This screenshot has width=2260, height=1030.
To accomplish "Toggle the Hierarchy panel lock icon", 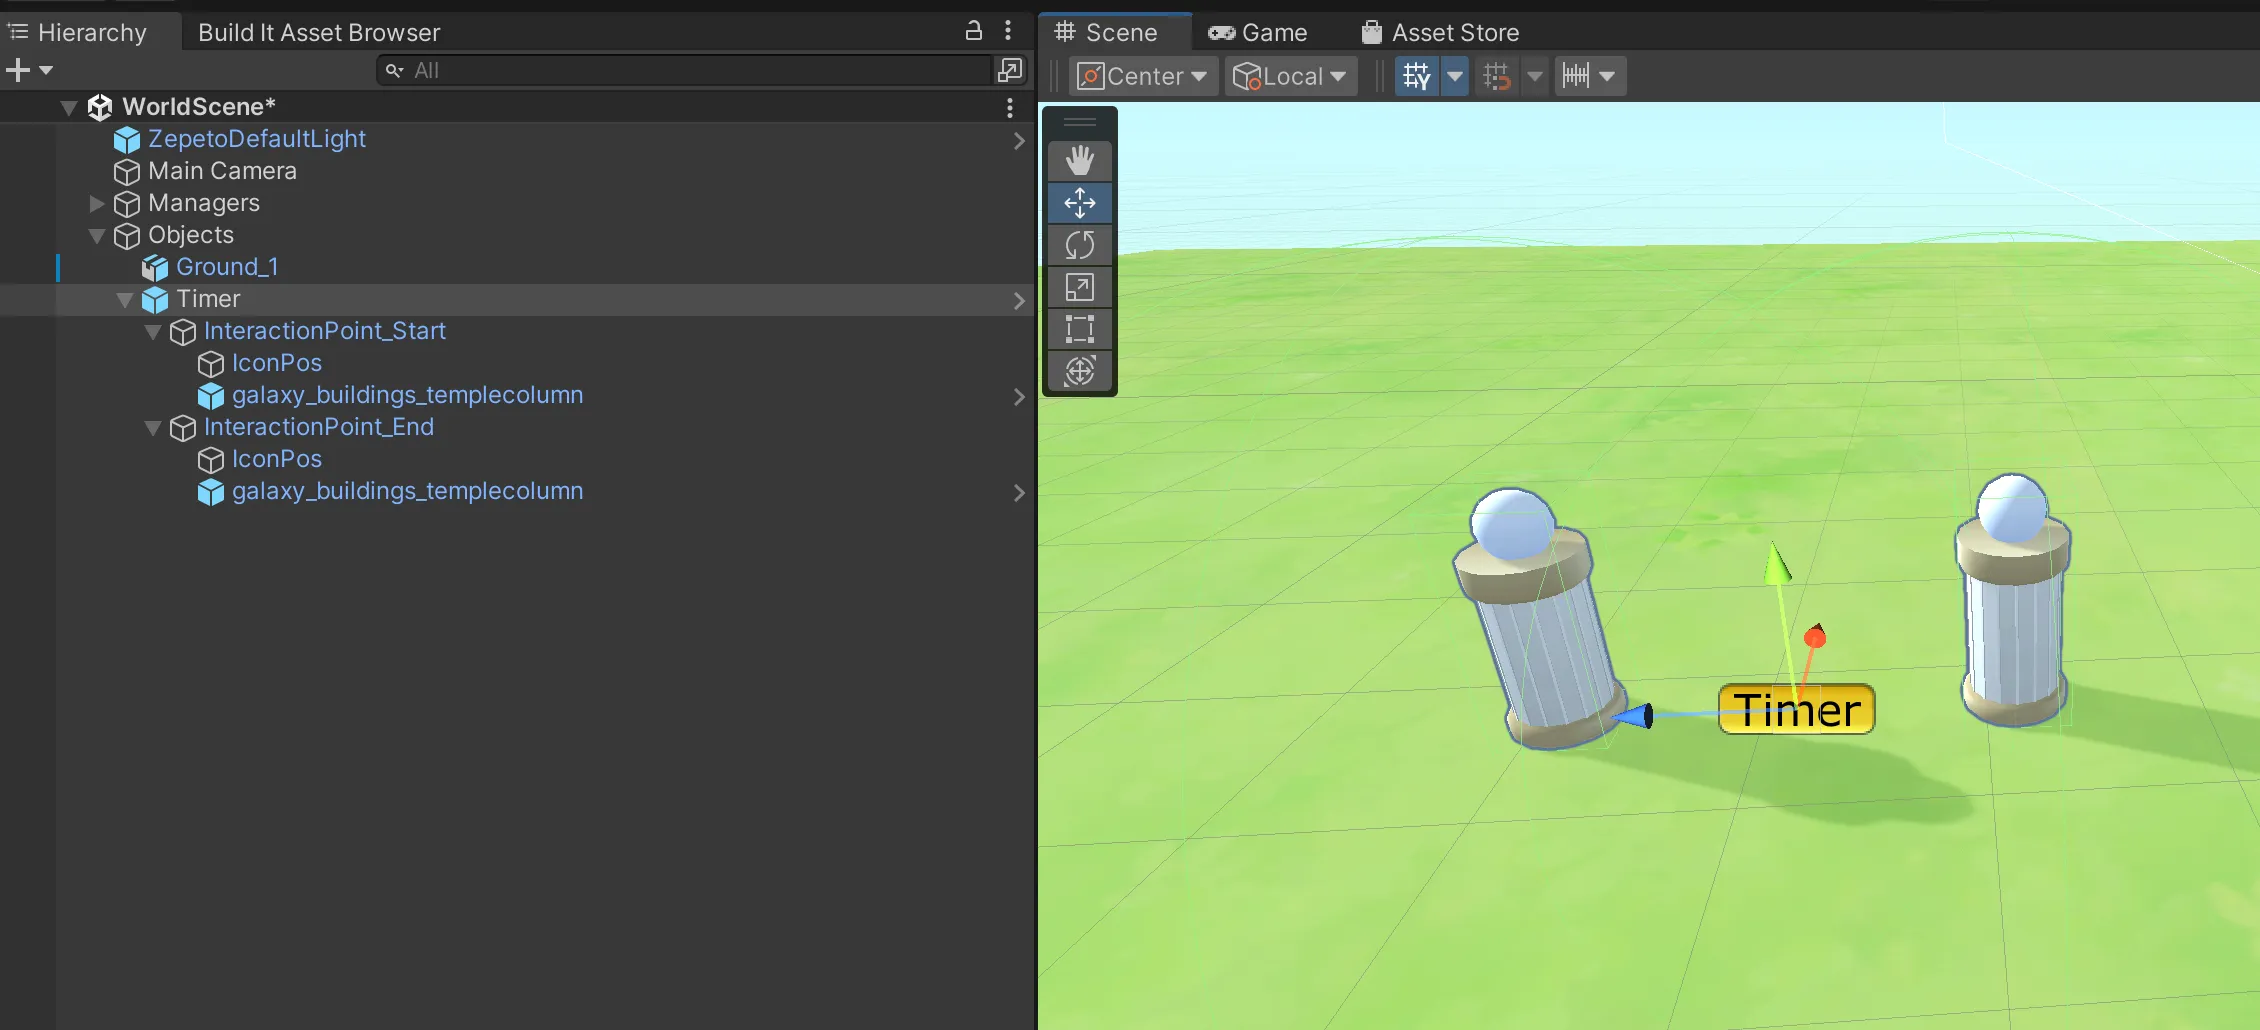I will pyautogui.click(x=973, y=31).
